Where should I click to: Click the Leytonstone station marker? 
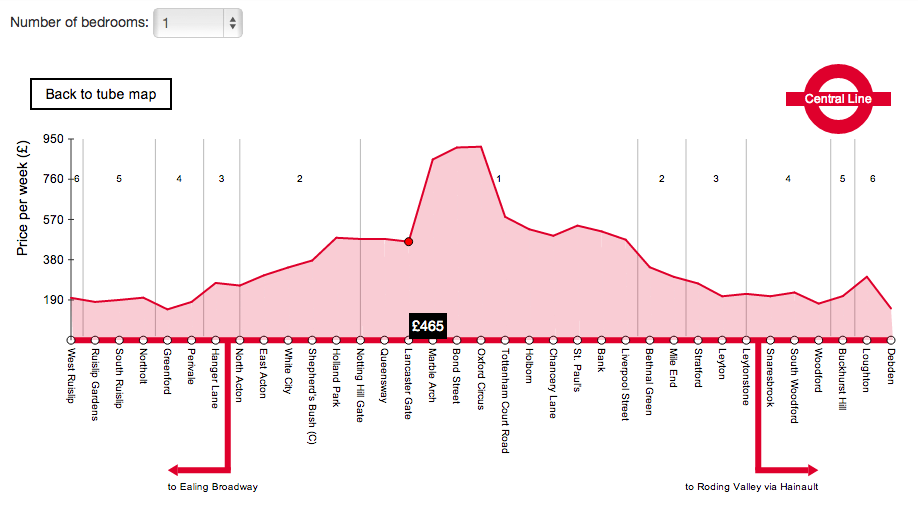tap(746, 340)
